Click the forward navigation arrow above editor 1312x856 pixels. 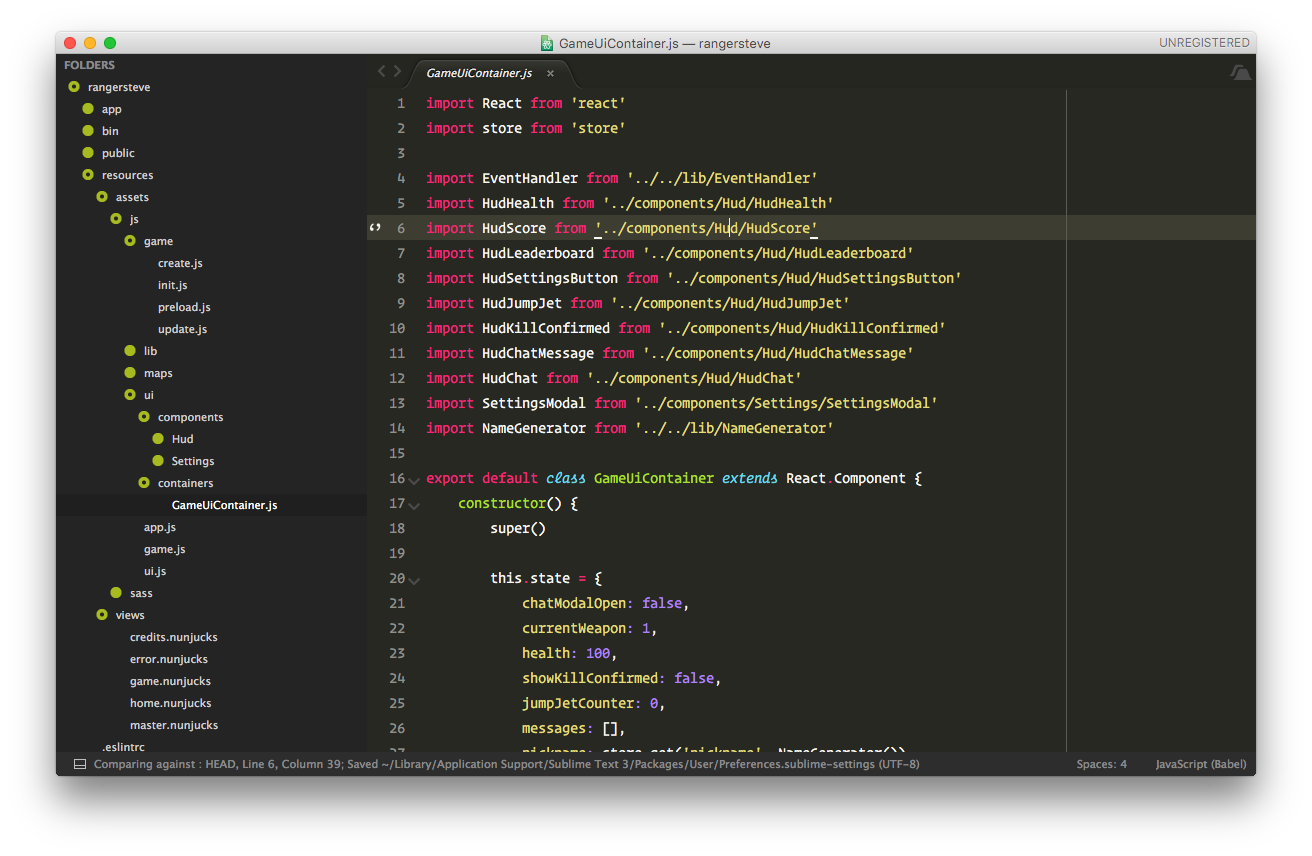coord(397,72)
